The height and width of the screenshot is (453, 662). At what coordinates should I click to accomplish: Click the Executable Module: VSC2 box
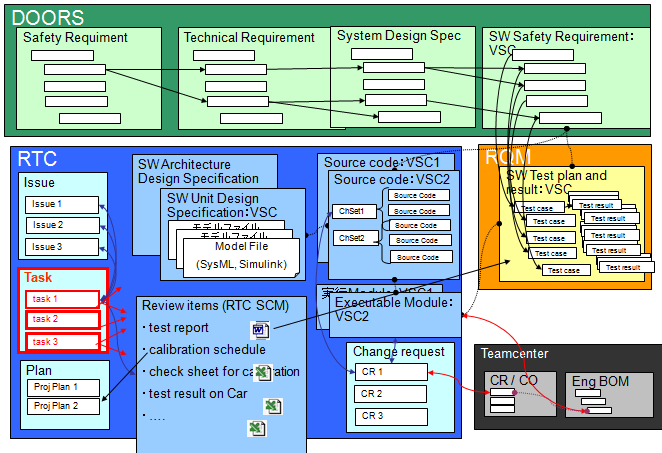pyautogui.click(x=395, y=315)
